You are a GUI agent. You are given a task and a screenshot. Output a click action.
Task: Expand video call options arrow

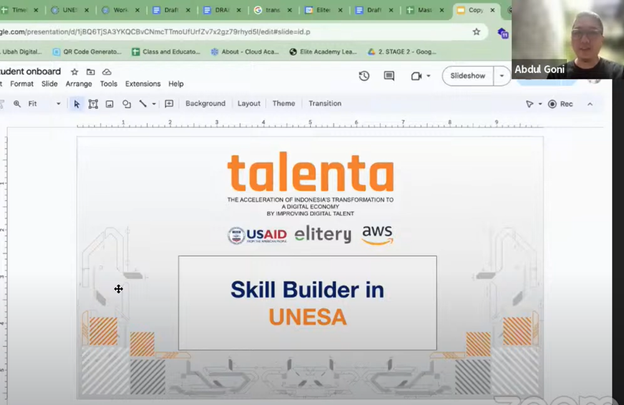pyautogui.click(x=429, y=76)
